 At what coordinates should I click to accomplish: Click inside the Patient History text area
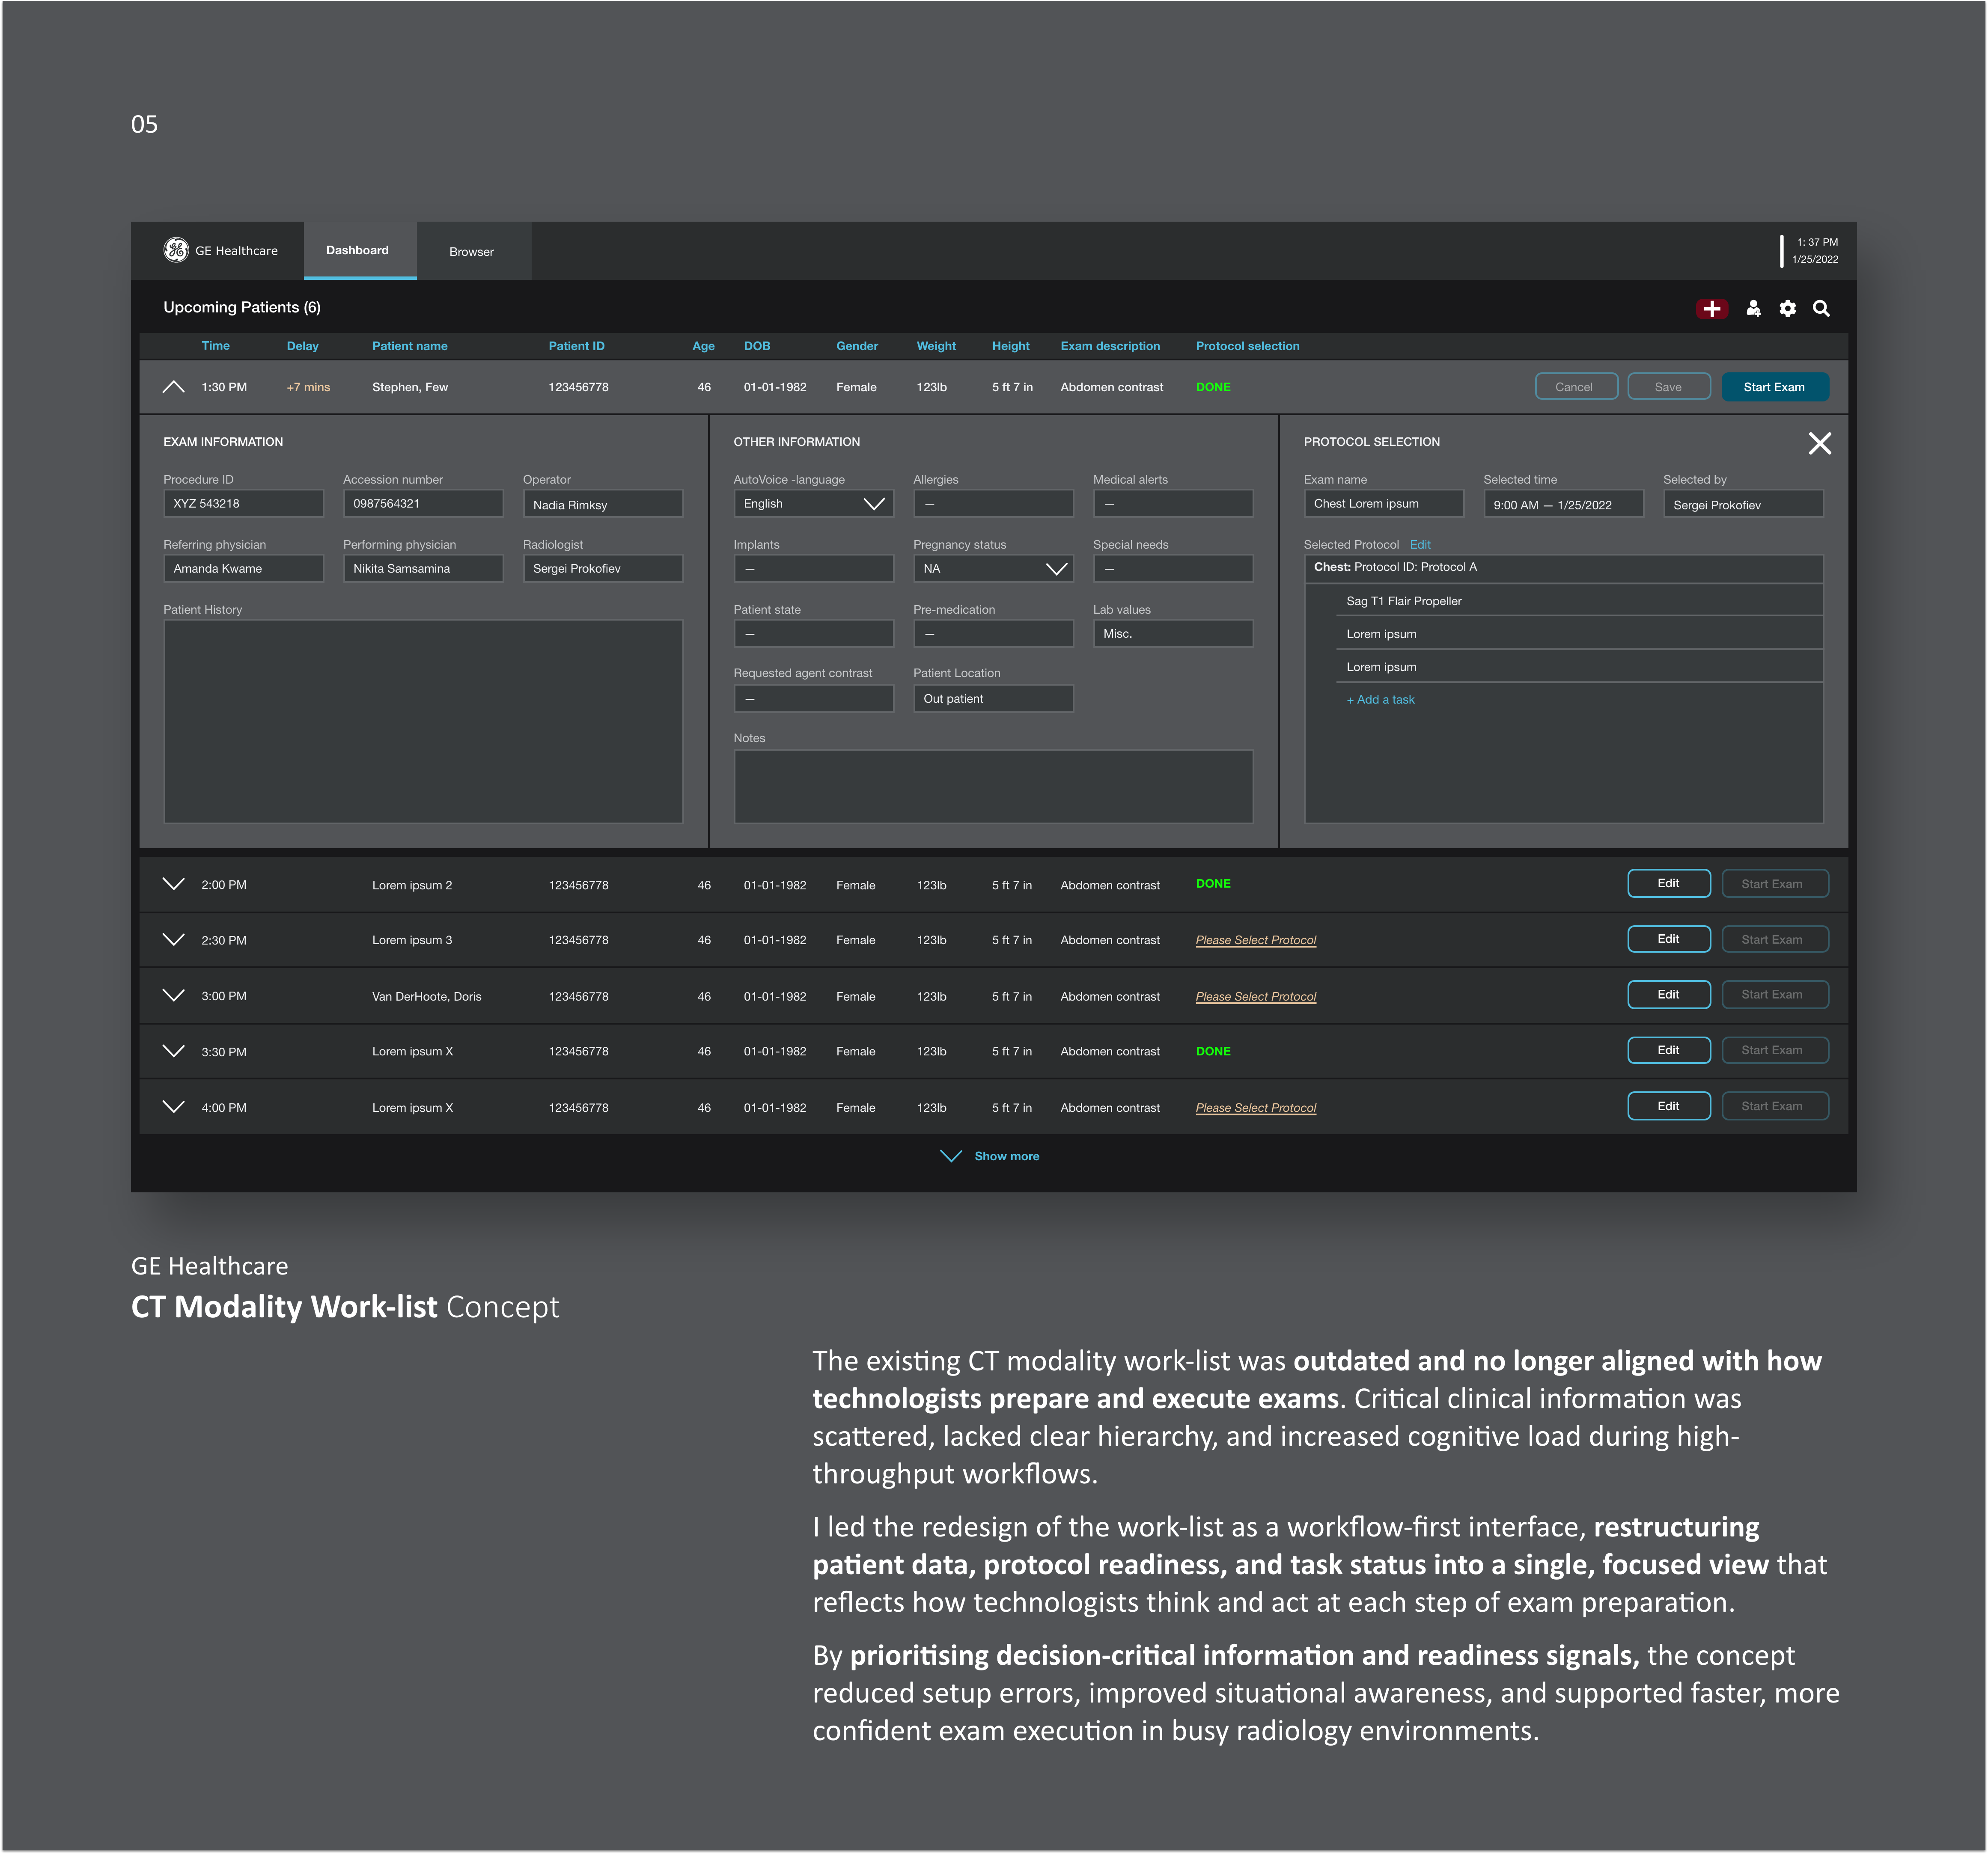click(423, 720)
